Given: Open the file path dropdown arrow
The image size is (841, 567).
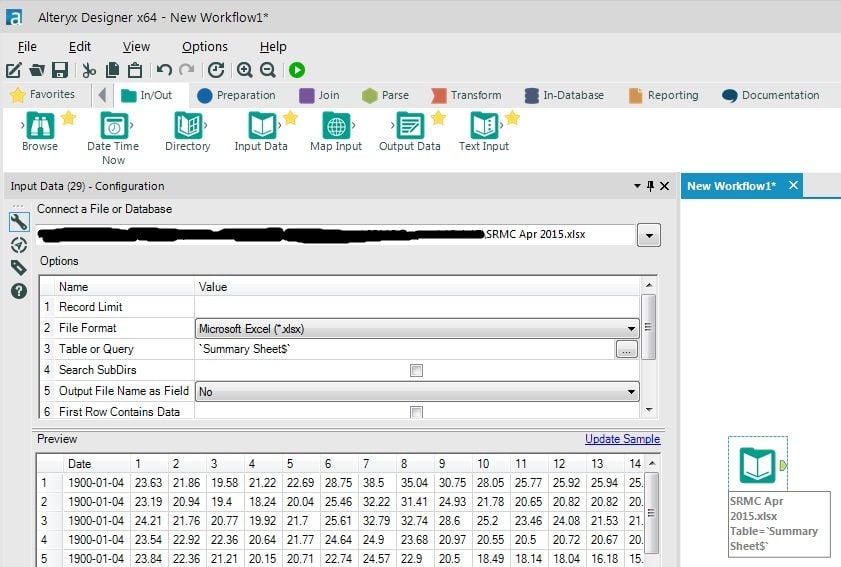Looking at the screenshot, I should (649, 235).
